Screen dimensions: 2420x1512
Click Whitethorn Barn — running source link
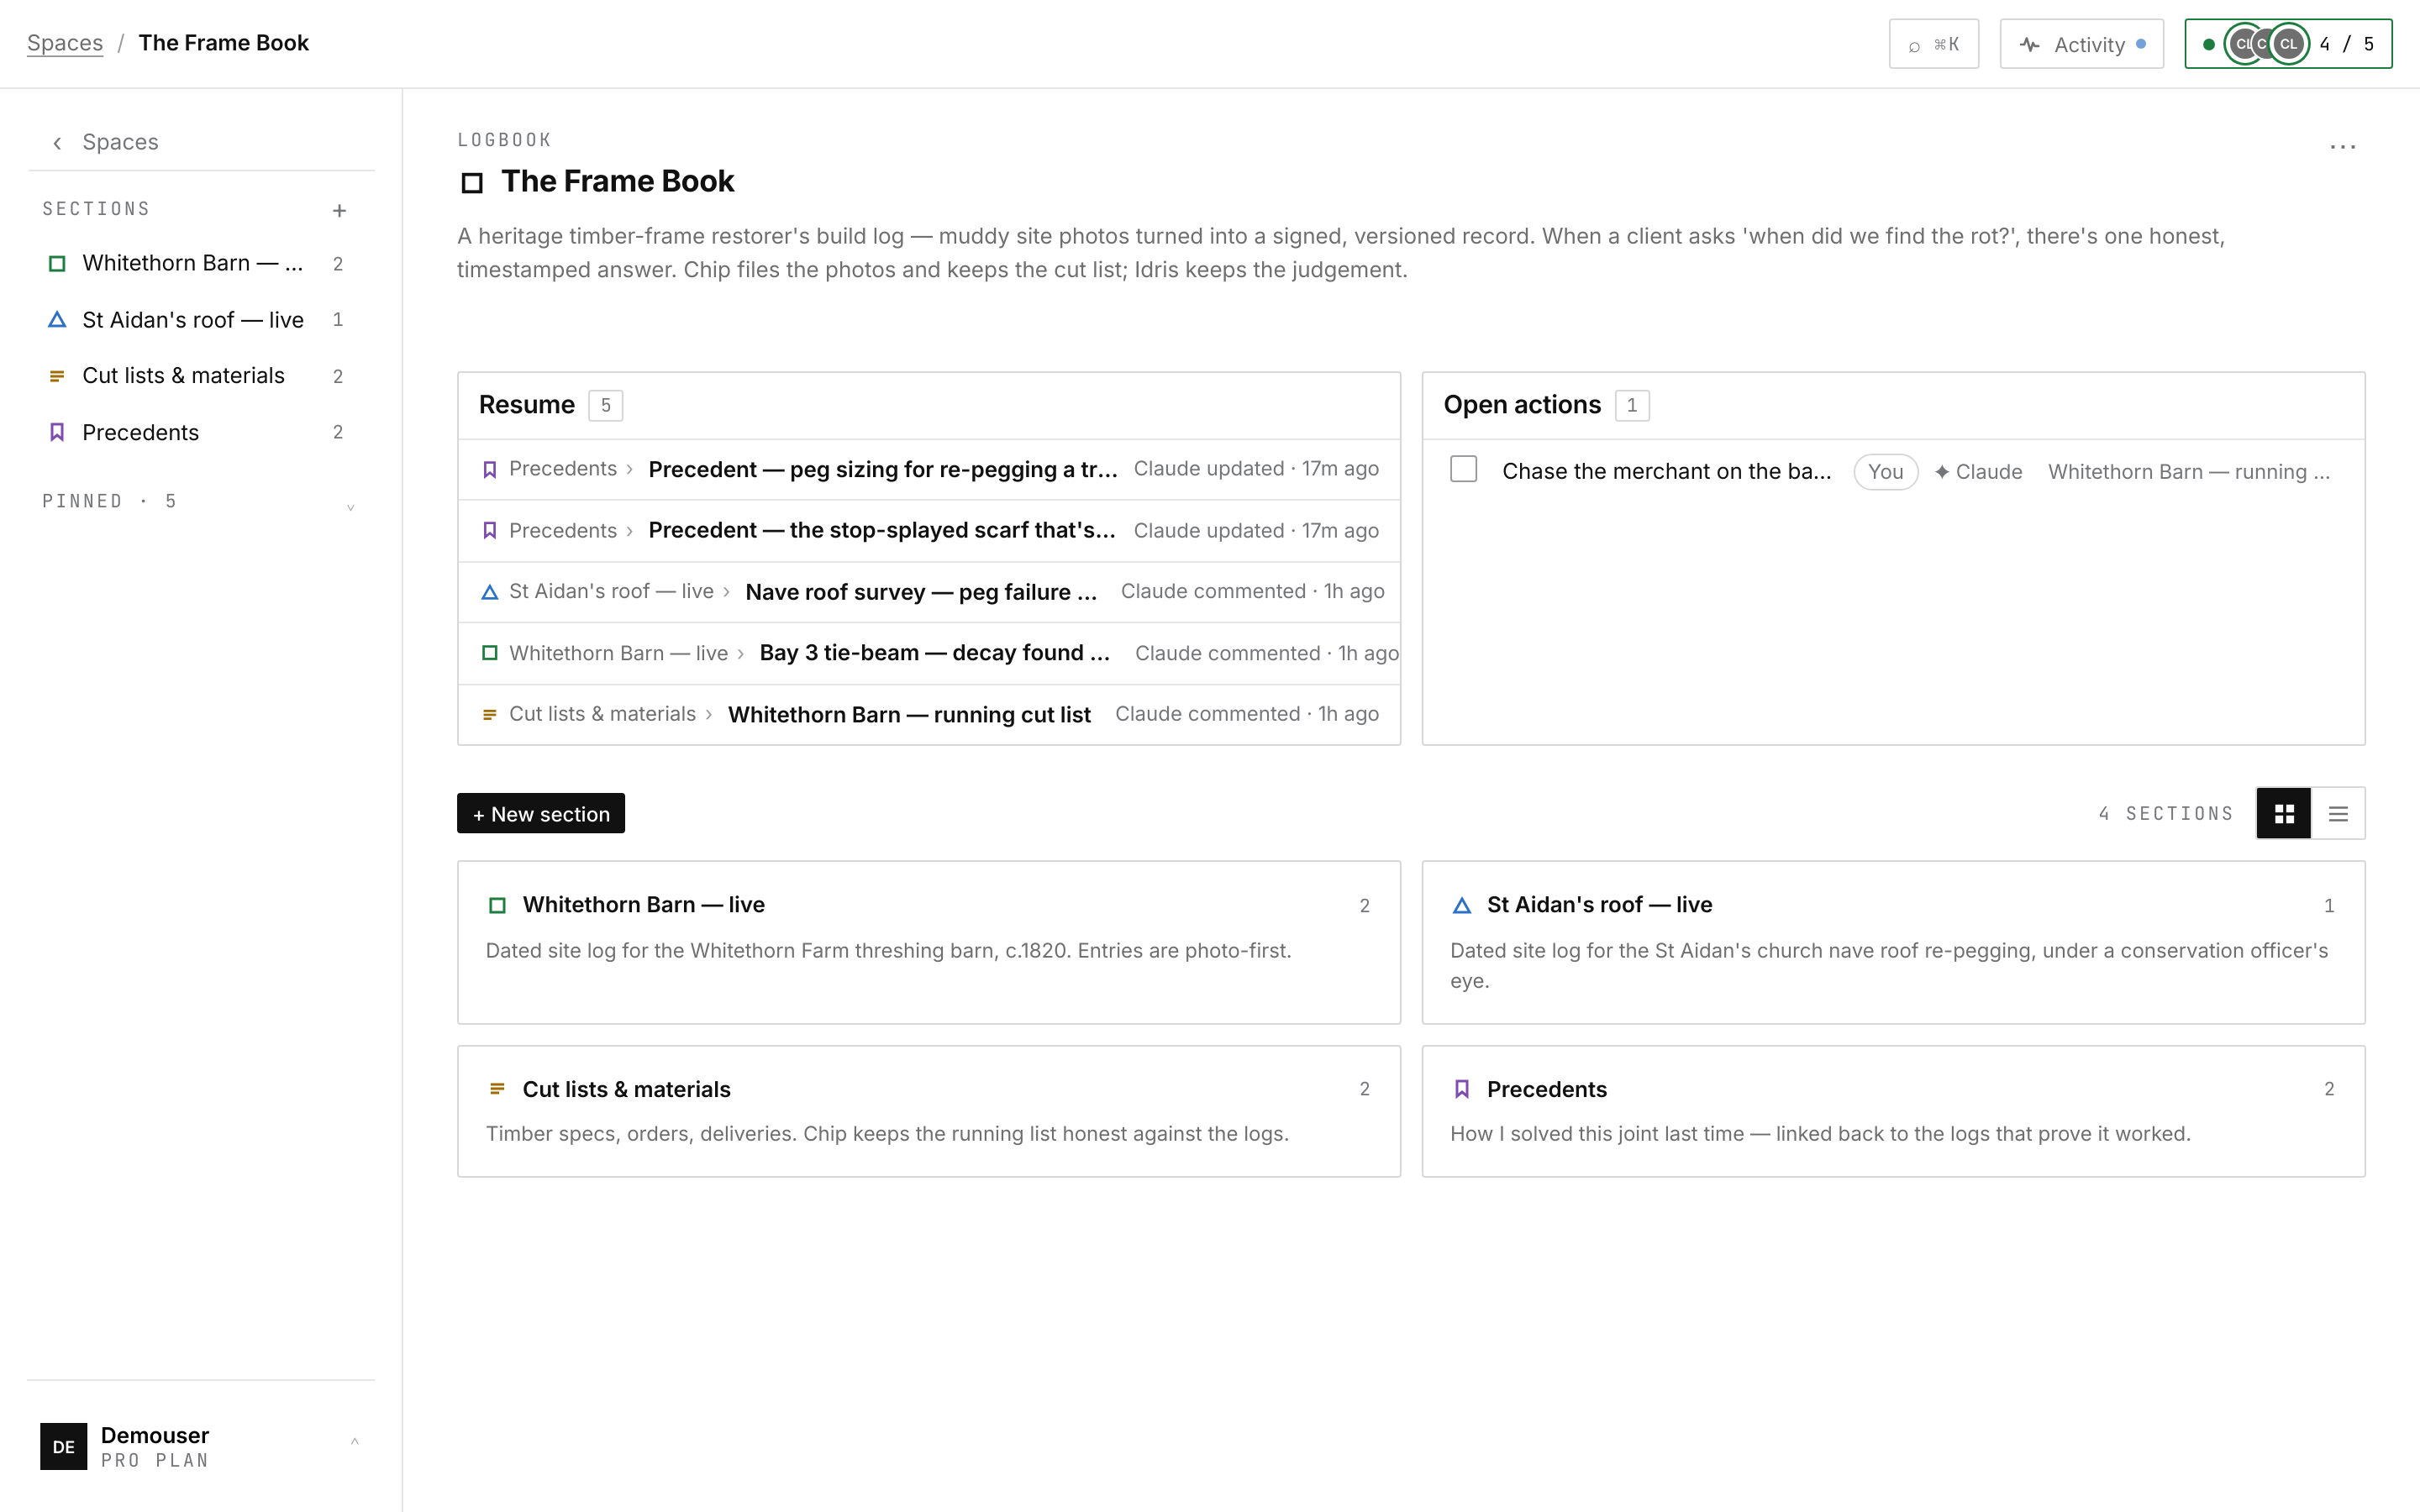pyautogui.click(x=2188, y=472)
